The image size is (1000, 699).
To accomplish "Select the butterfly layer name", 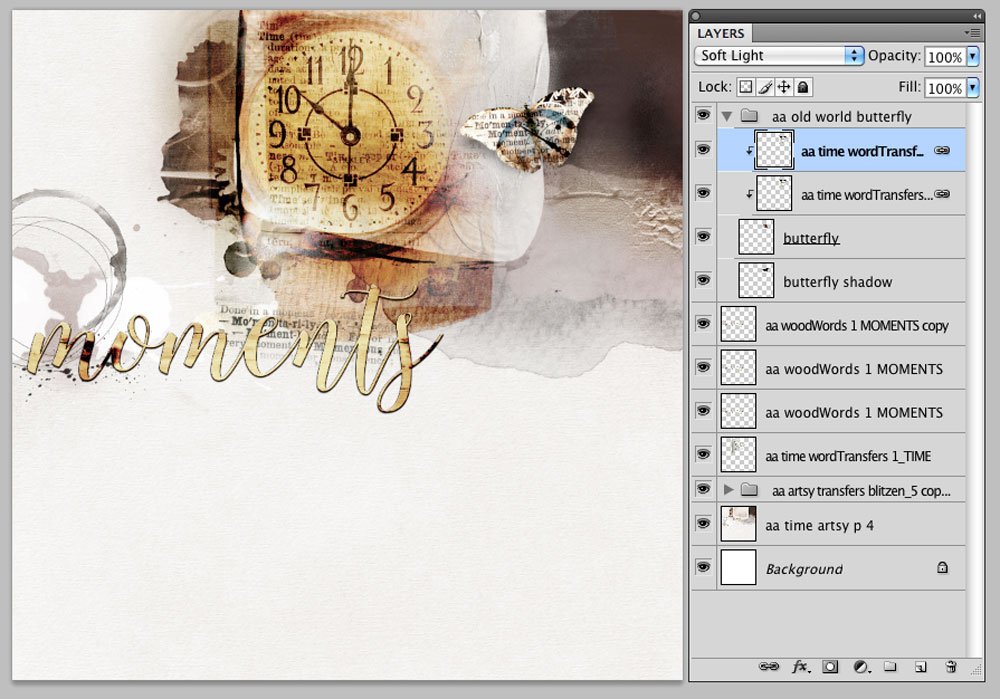I will click(x=811, y=238).
